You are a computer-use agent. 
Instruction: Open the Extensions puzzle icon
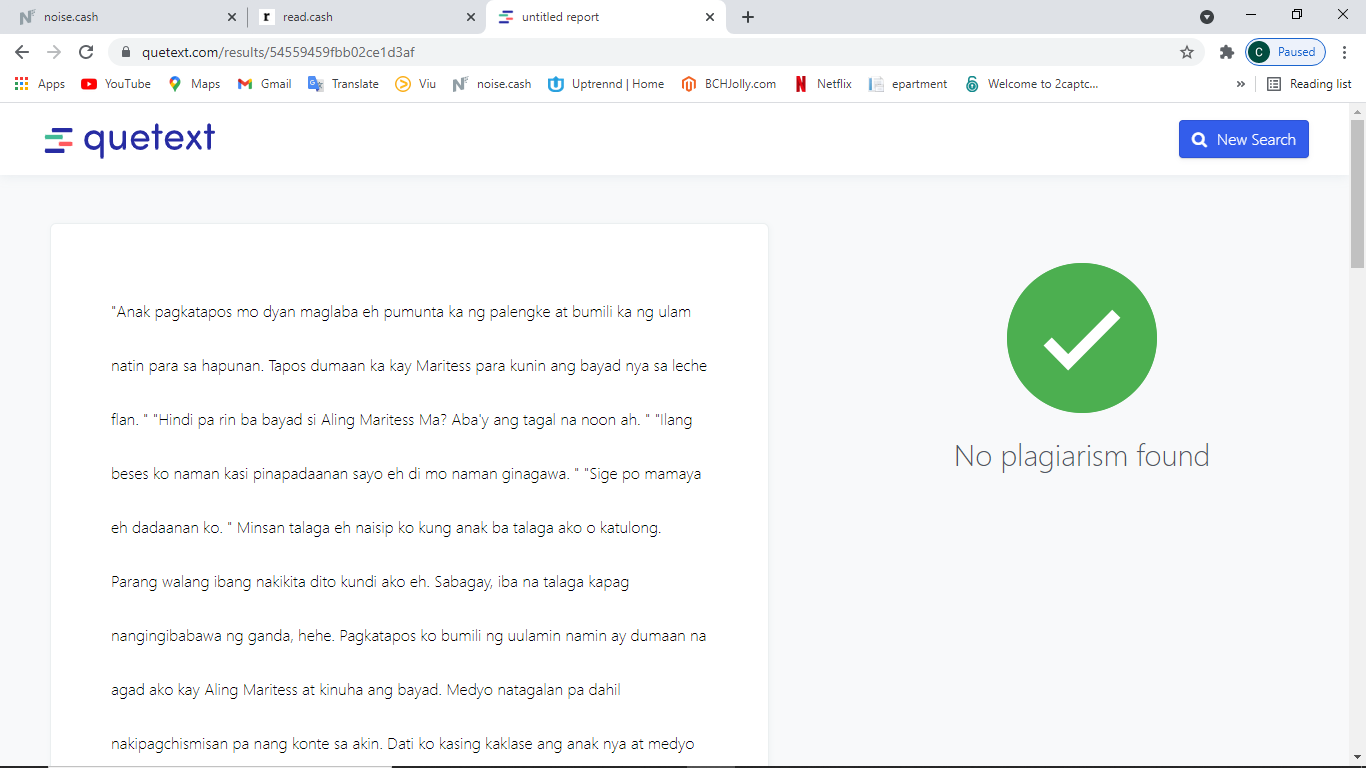pyautogui.click(x=1227, y=52)
